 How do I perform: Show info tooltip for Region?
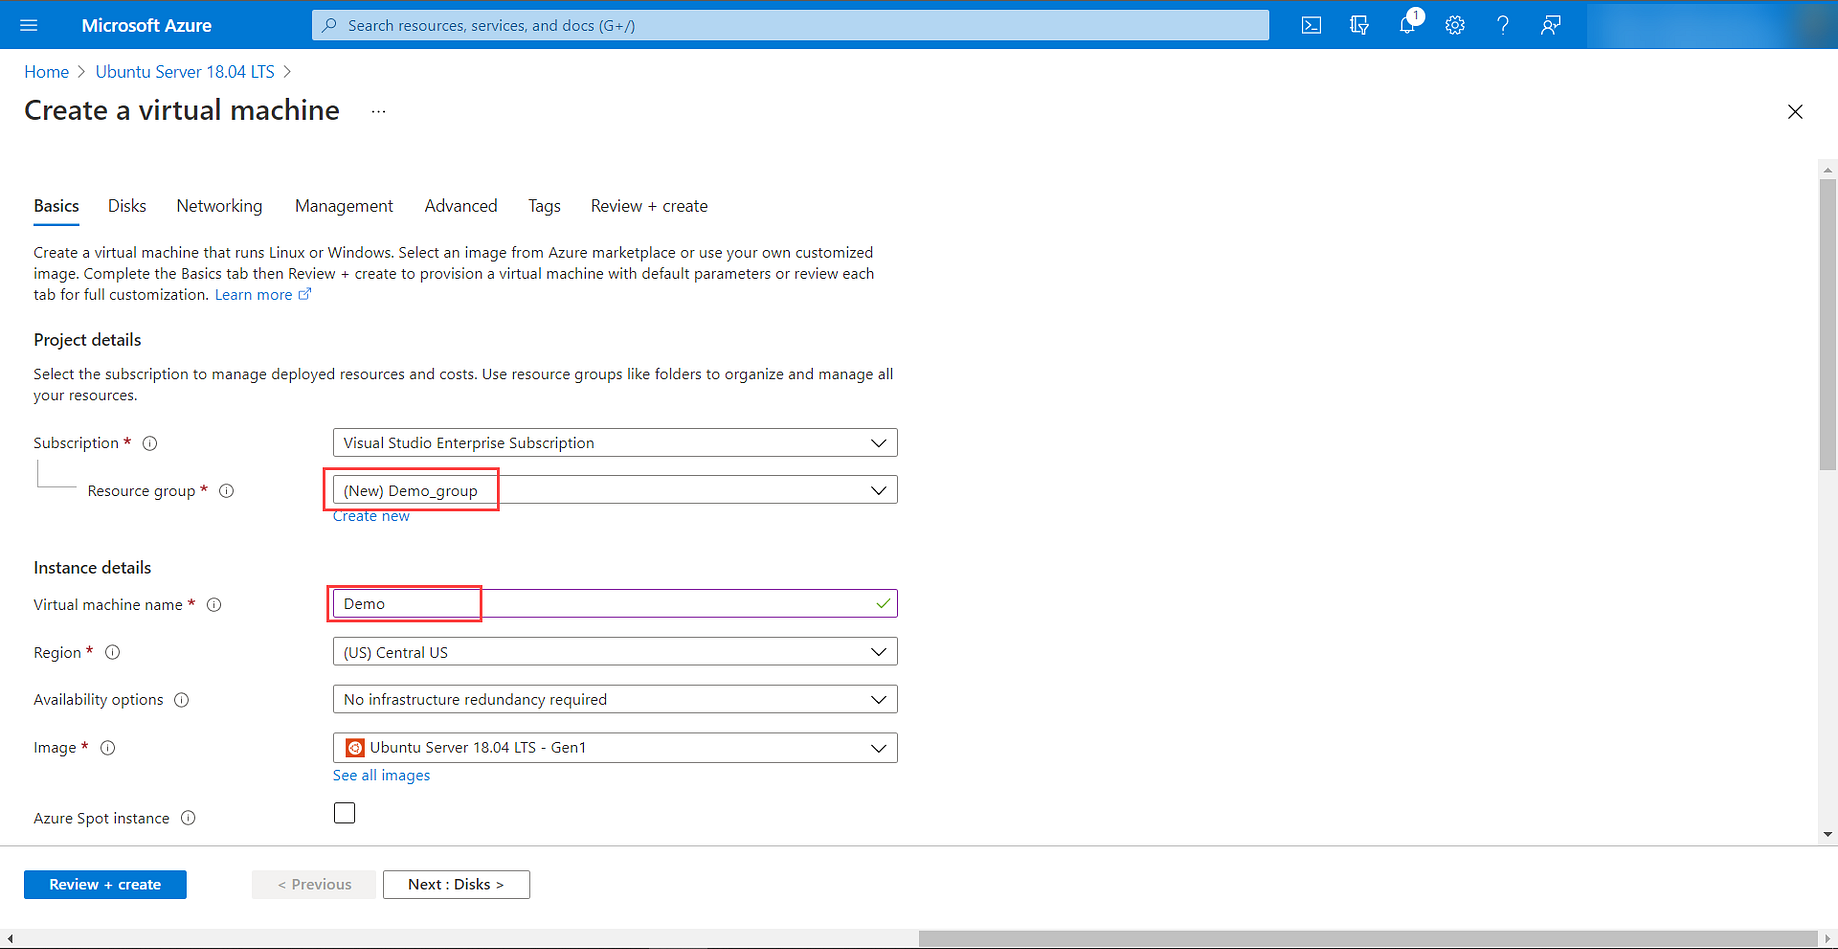(x=113, y=652)
